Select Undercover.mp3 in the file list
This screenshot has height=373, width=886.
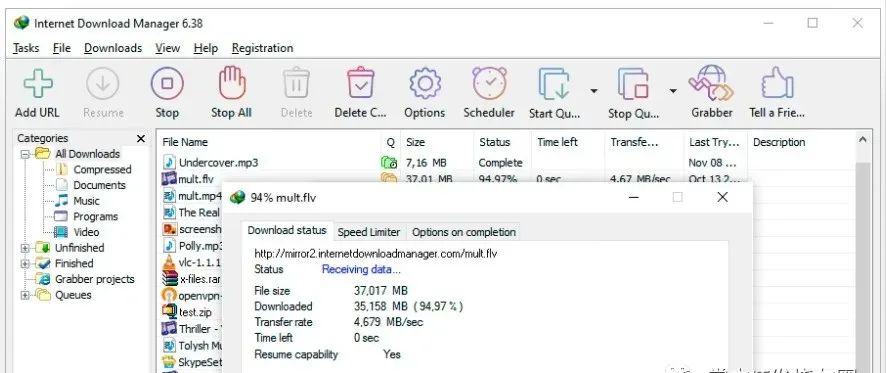[218, 163]
